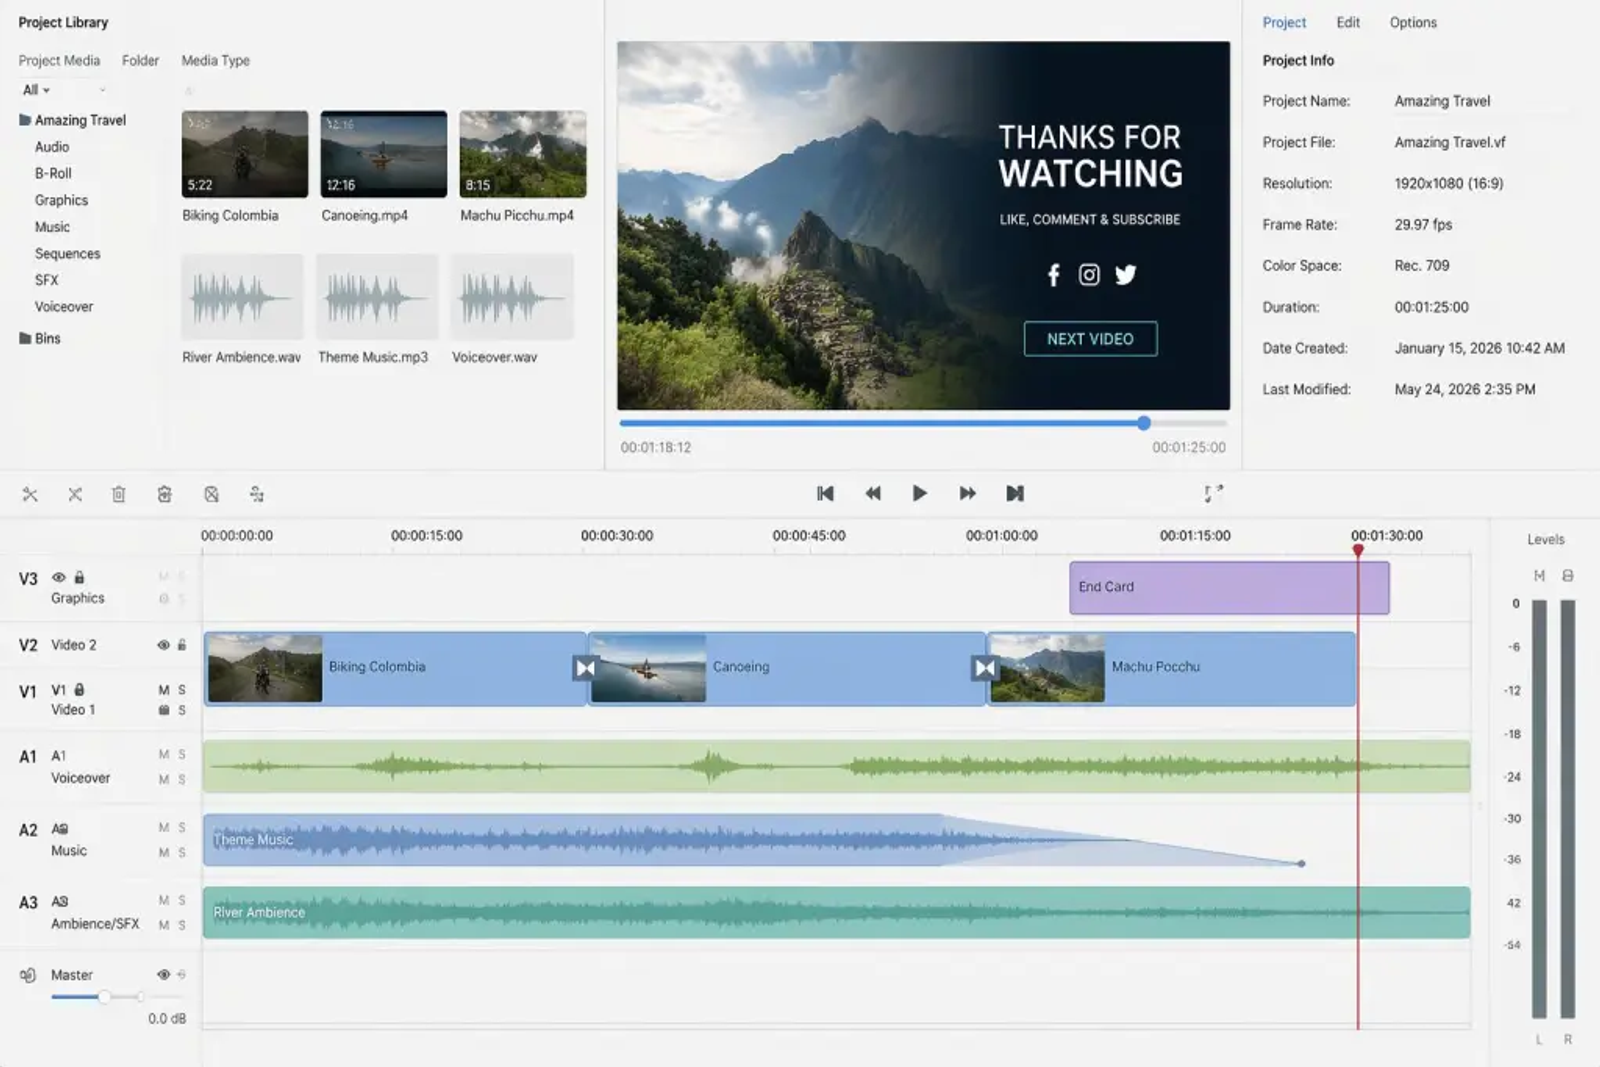Select the Graphics folder in library tree
Image resolution: width=1600 pixels, height=1067 pixels.
pos(61,200)
